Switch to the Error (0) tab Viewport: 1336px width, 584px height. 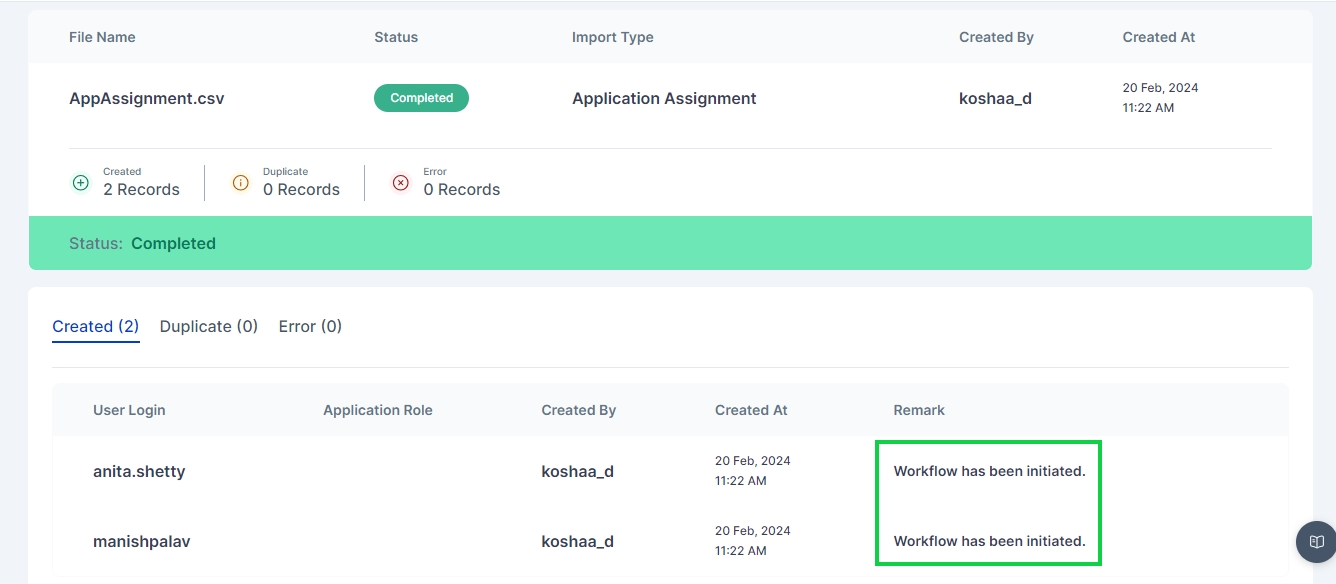pyautogui.click(x=310, y=326)
